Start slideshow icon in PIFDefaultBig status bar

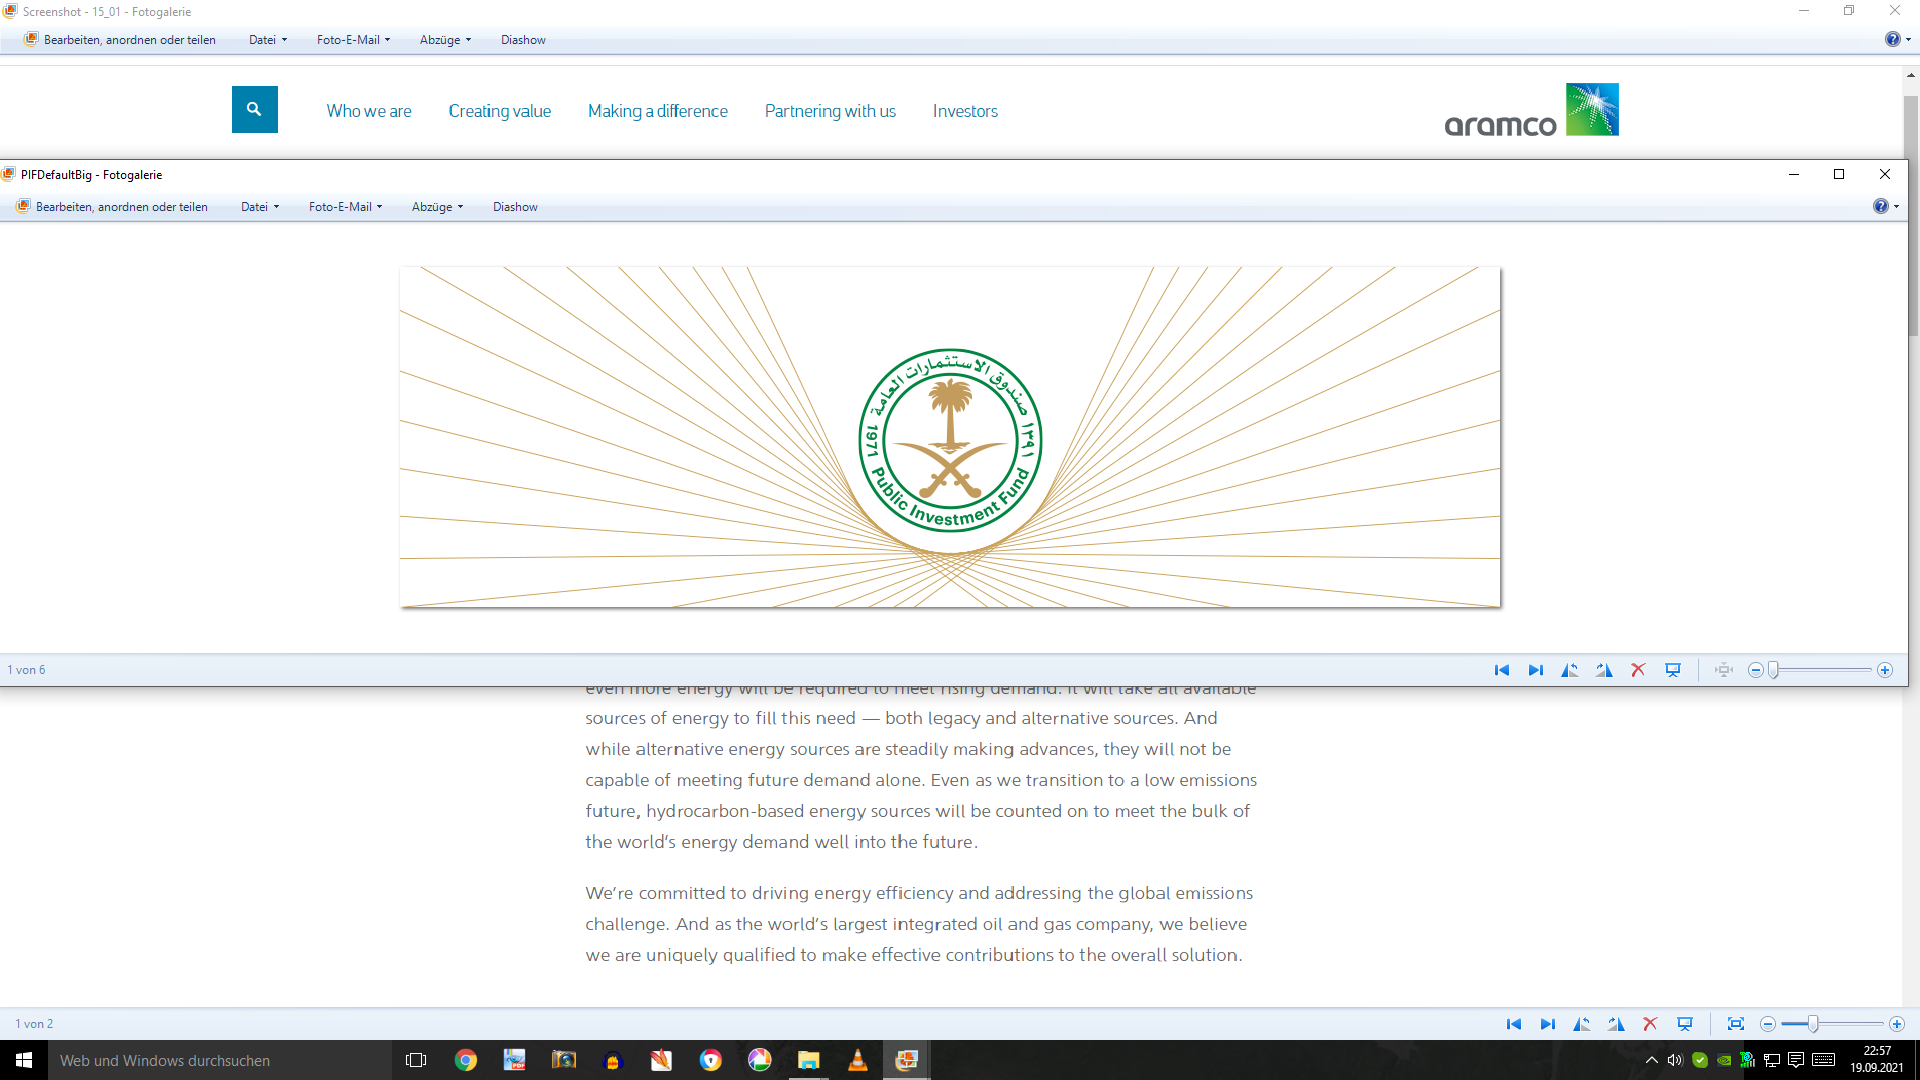[x=1673, y=670]
